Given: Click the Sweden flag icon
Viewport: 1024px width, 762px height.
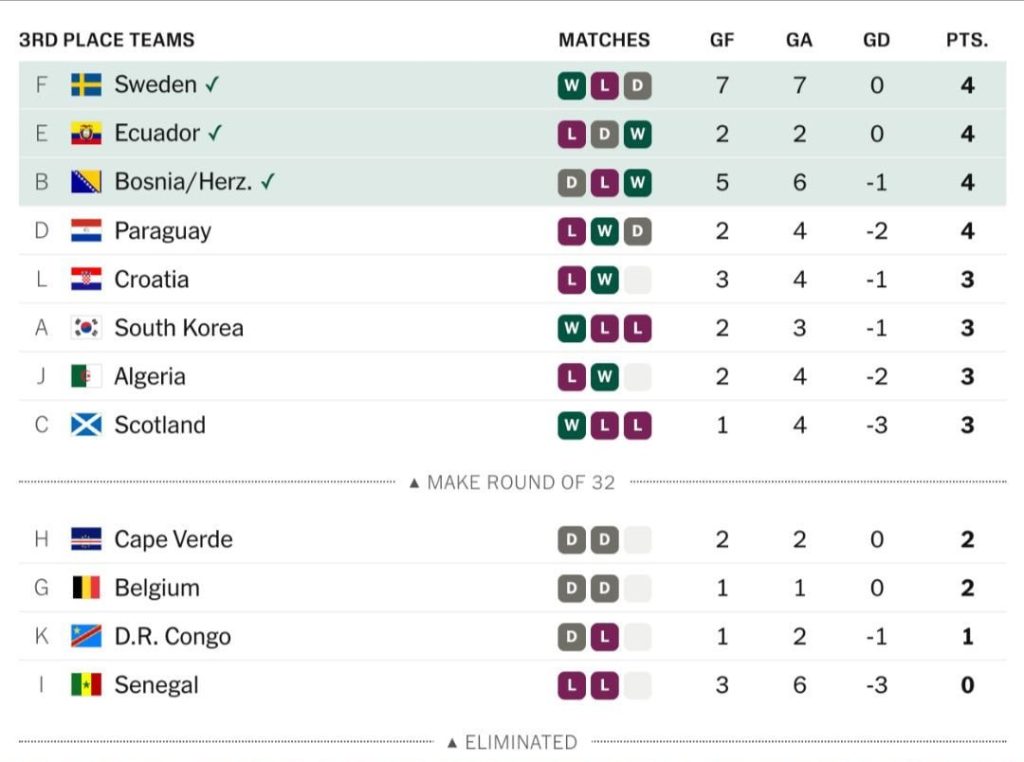Looking at the screenshot, I should (86, 85).
